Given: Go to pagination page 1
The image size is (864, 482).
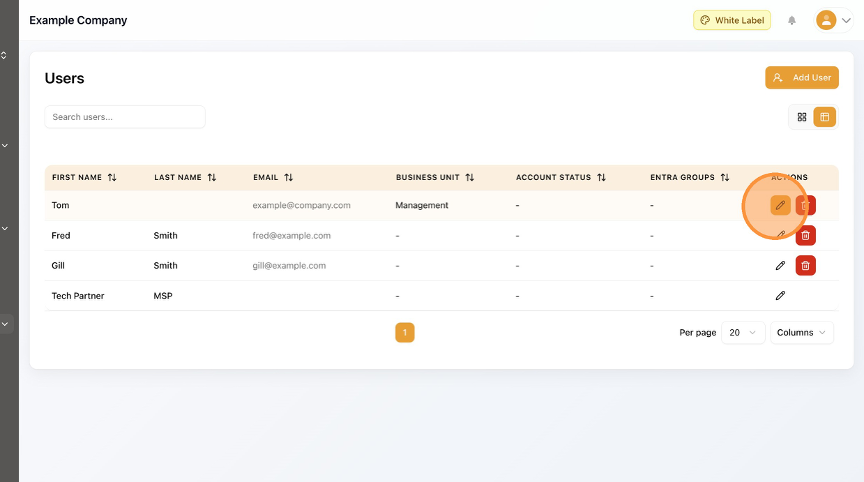Looking at the screenshot, I should [x=404, y=332].
